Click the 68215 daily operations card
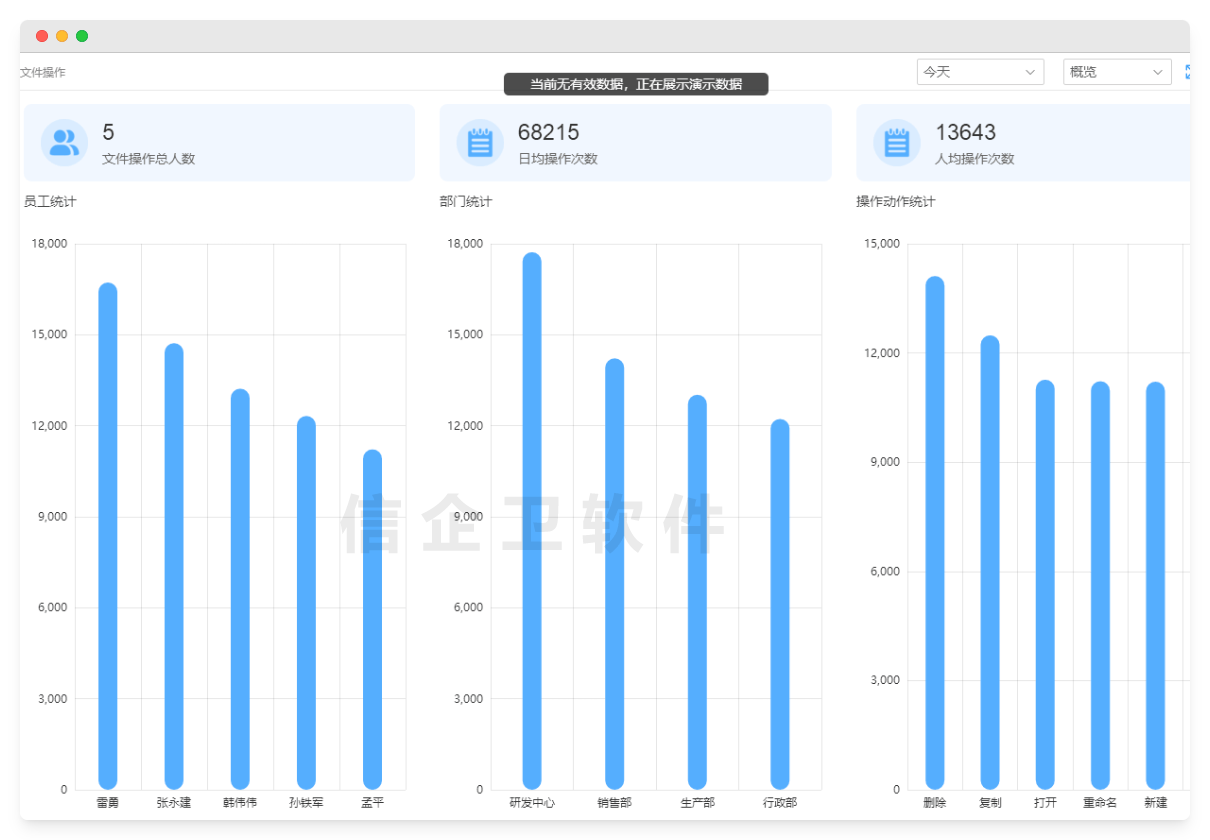The height and width of the screenshot is (840, 1210). 635,143
